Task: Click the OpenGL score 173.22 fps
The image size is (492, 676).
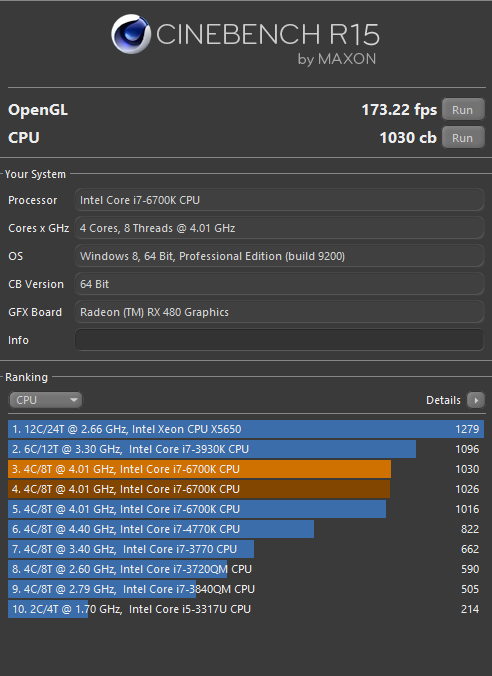Action: coord(399,110)
